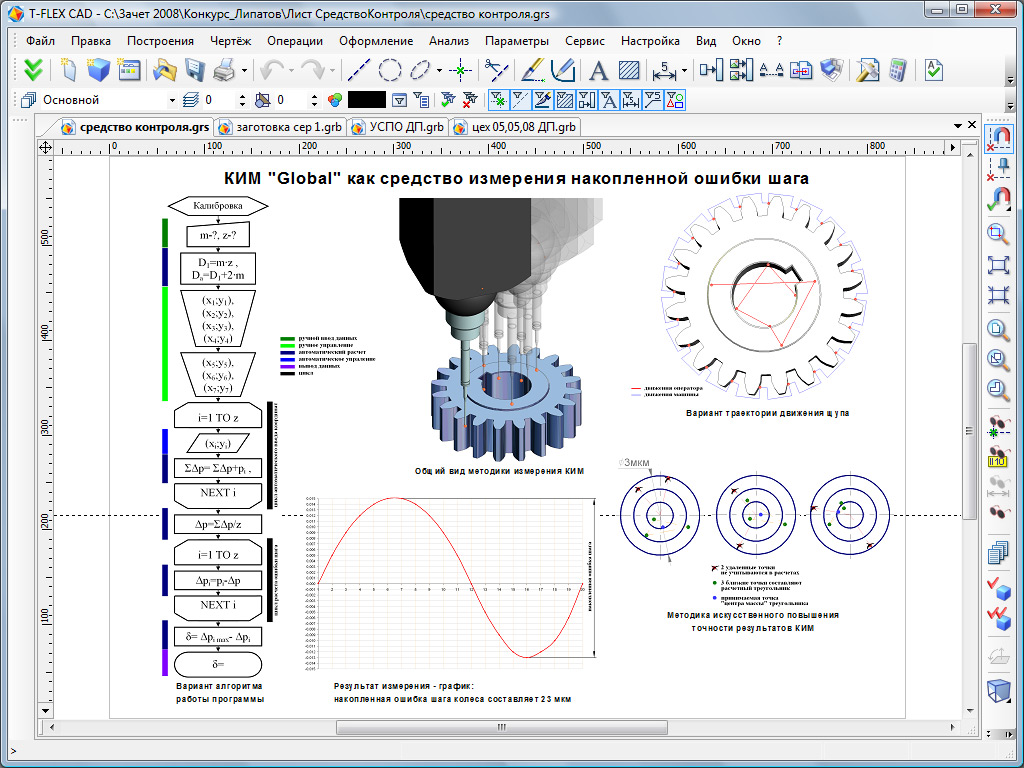The image size is (1024, 768).
Task: Close the active document tab with X
Action: (972, 125)
